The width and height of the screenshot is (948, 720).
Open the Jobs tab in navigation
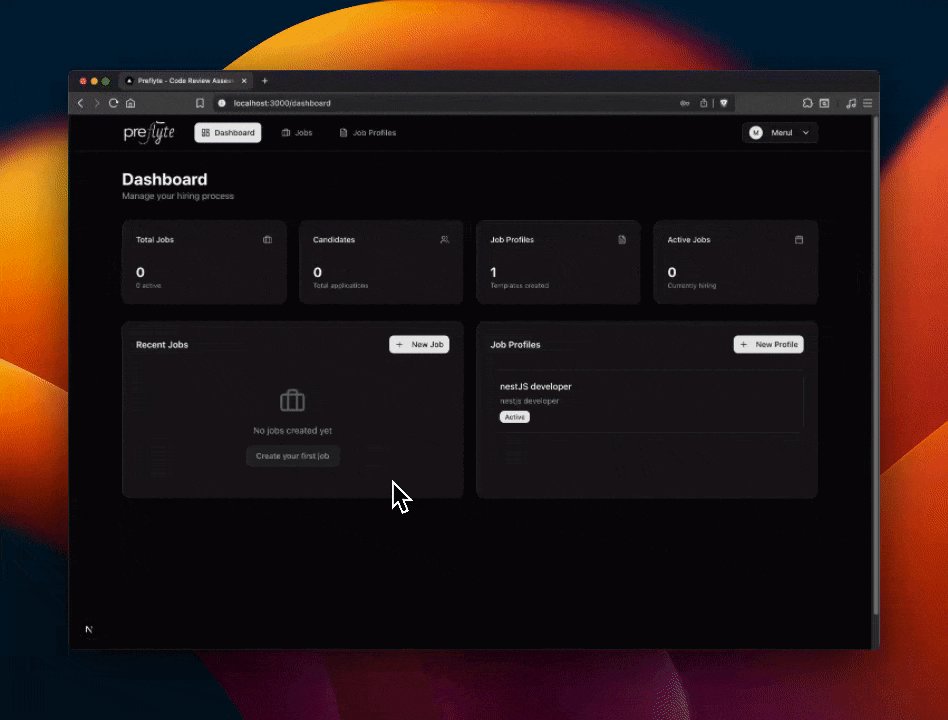coord(297,133)
